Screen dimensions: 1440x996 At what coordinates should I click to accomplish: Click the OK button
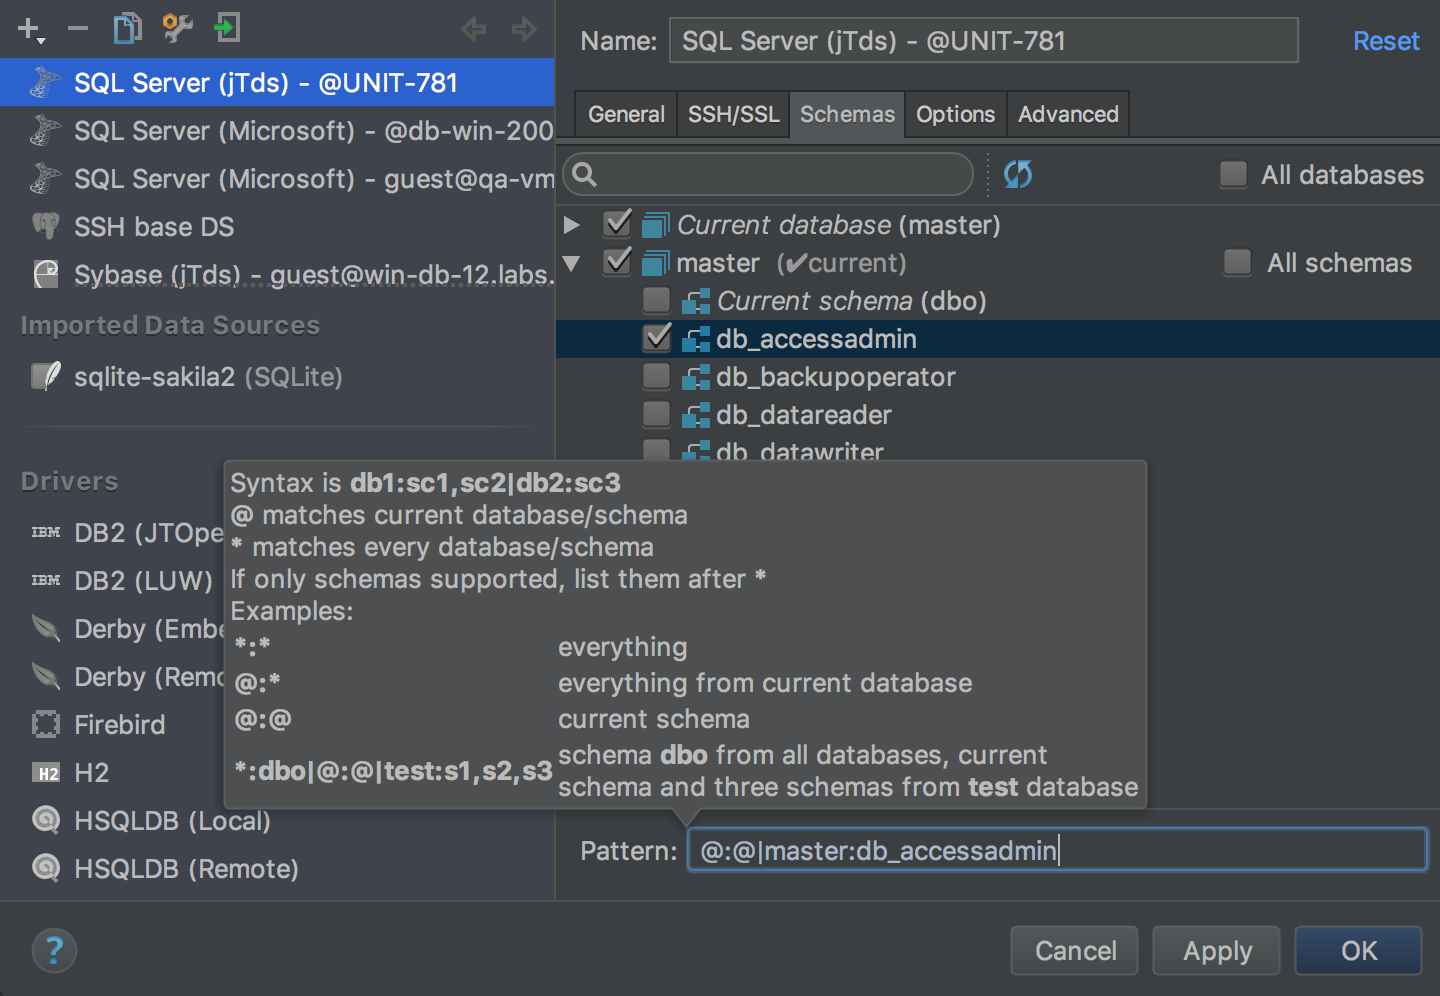[1359, 950]
